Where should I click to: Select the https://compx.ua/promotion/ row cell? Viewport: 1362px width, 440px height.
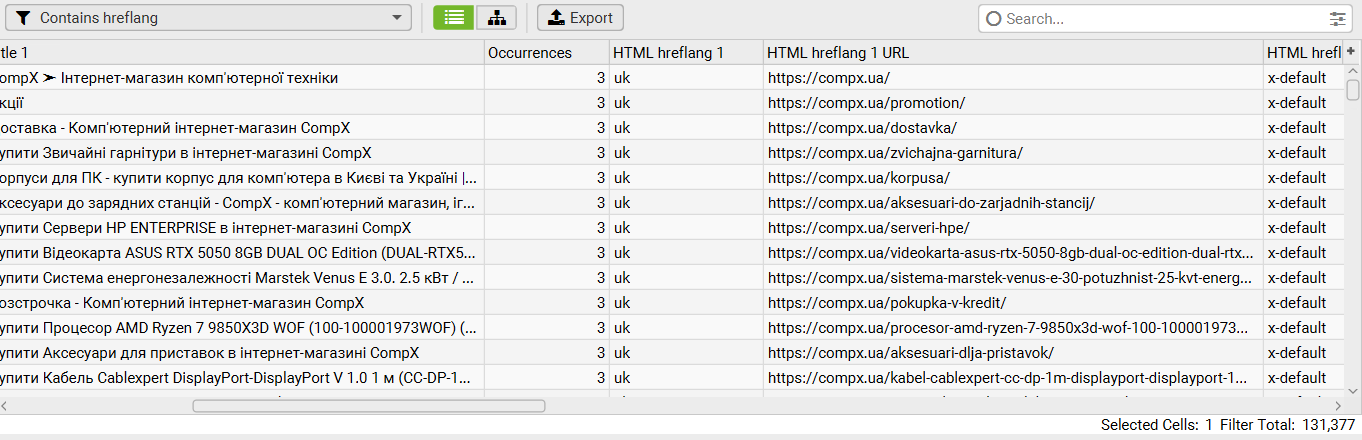point(866,102)
